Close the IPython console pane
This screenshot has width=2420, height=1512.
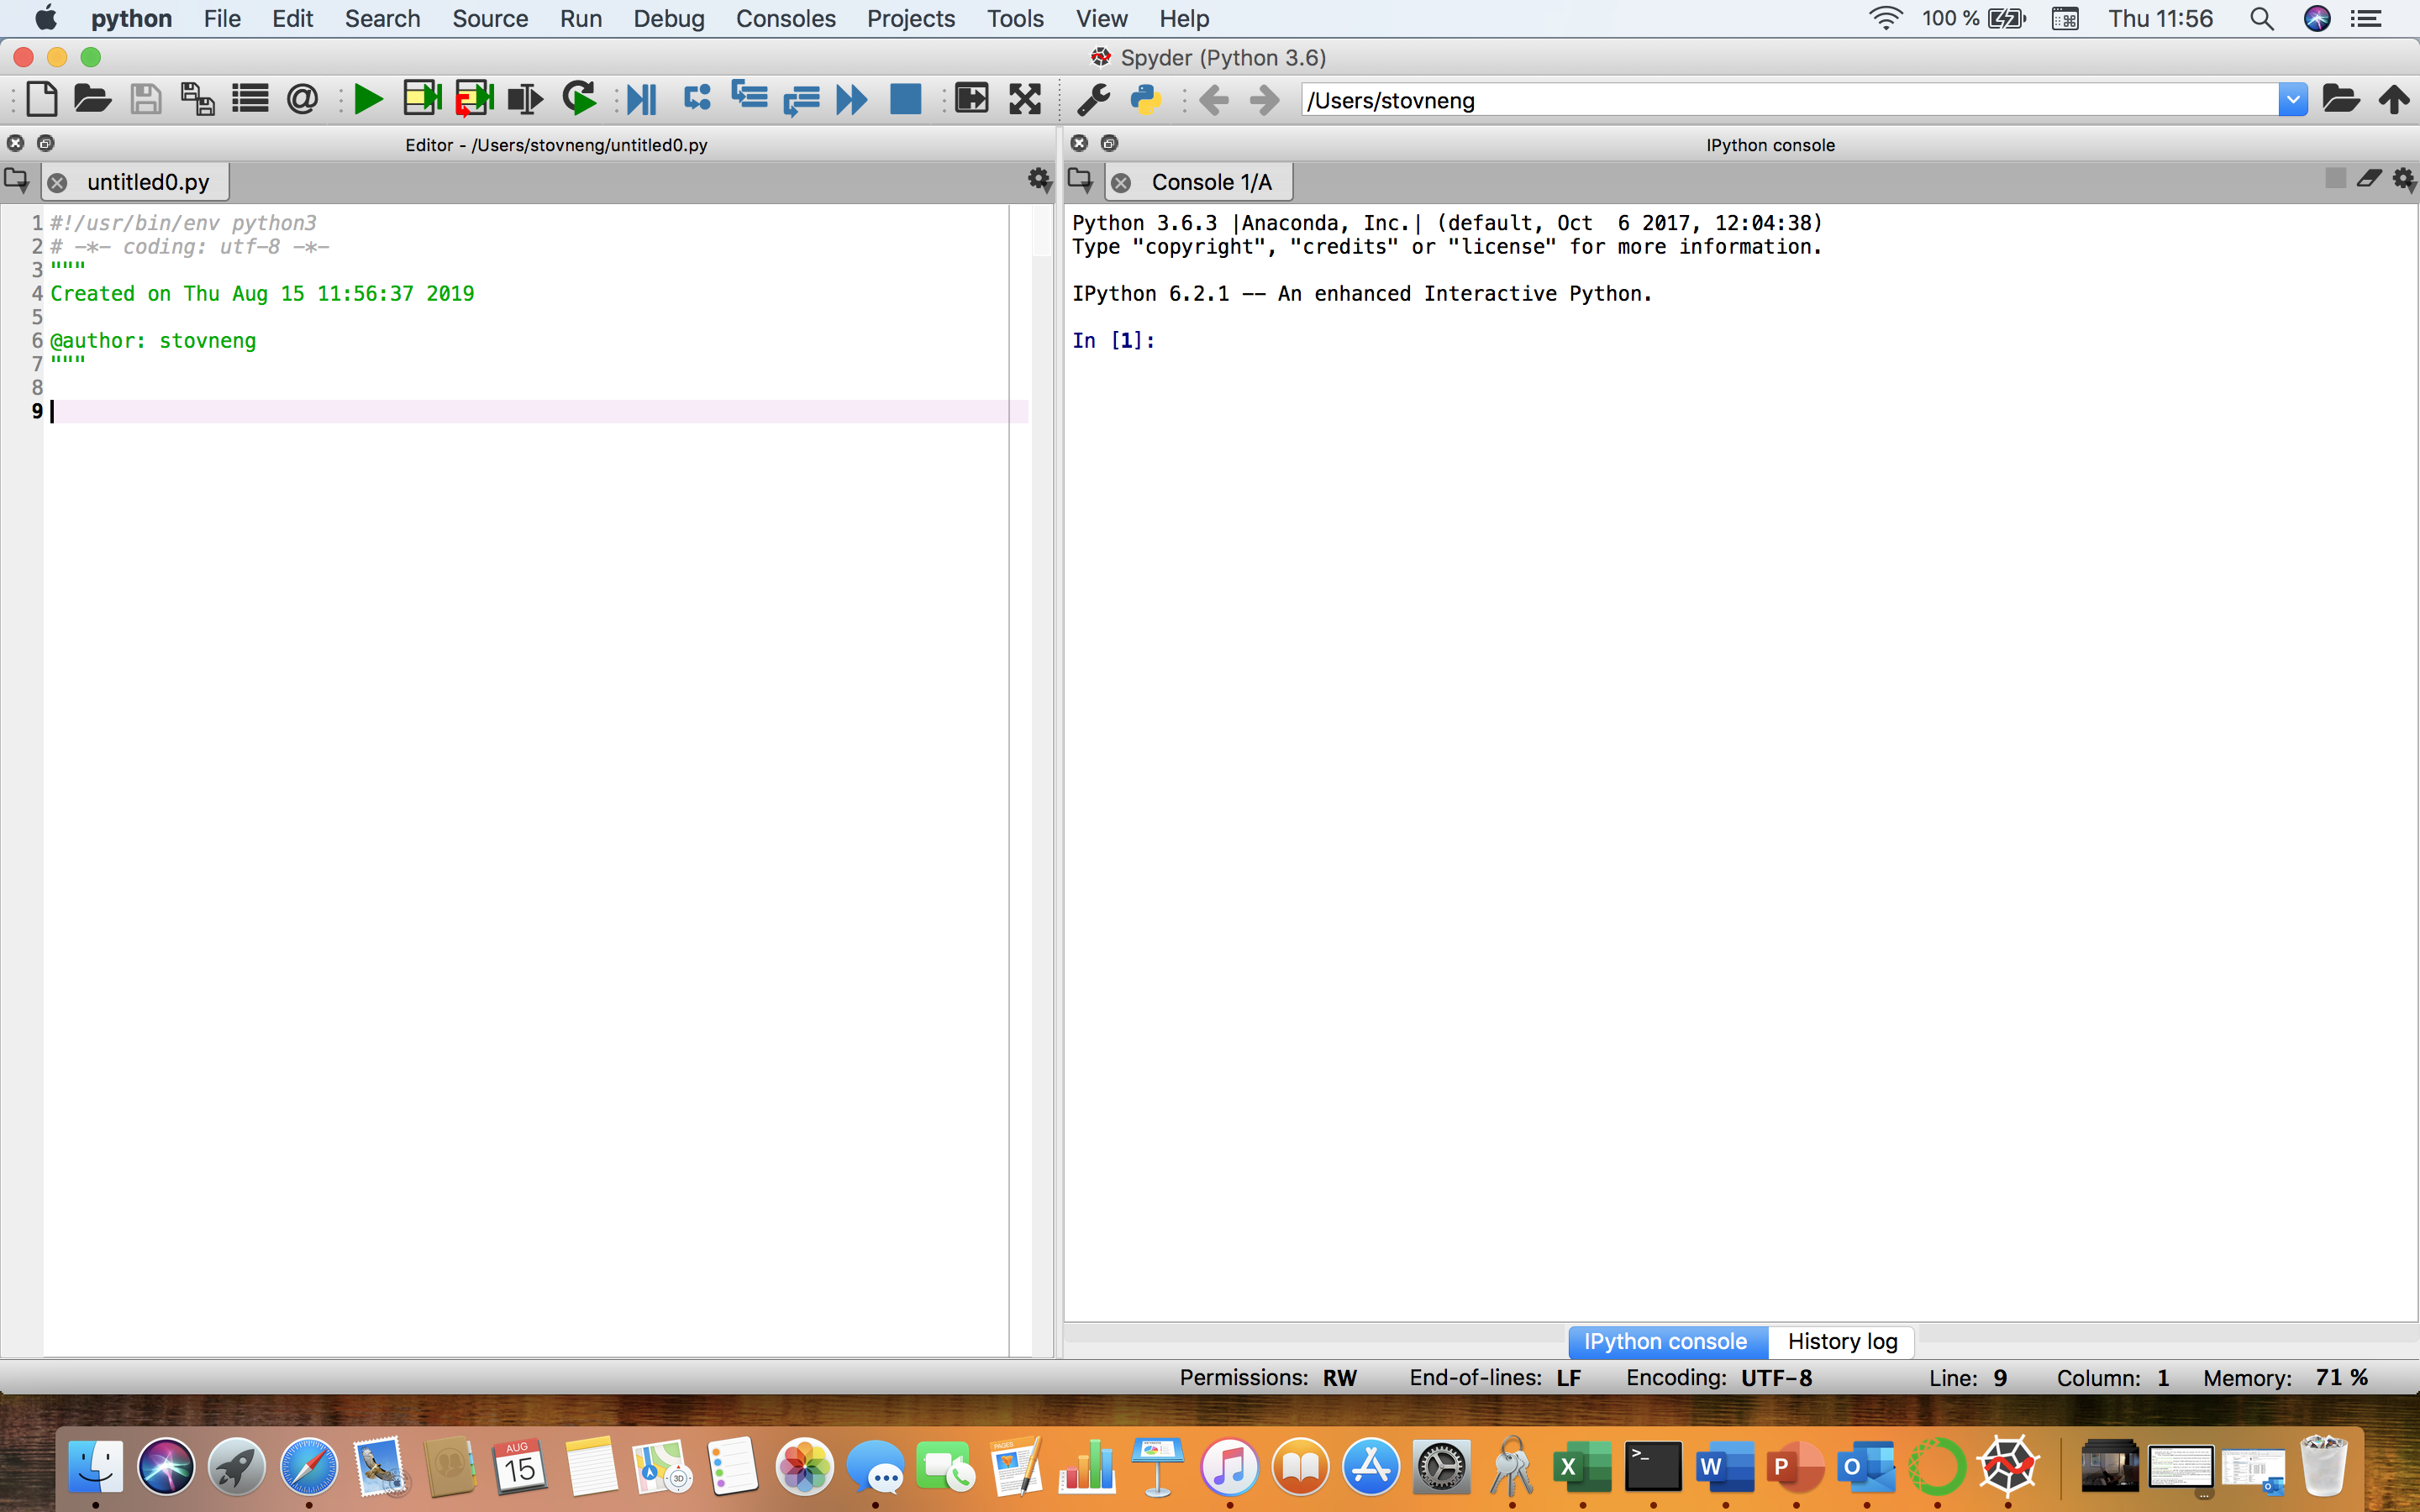(x=1080, y=143)
